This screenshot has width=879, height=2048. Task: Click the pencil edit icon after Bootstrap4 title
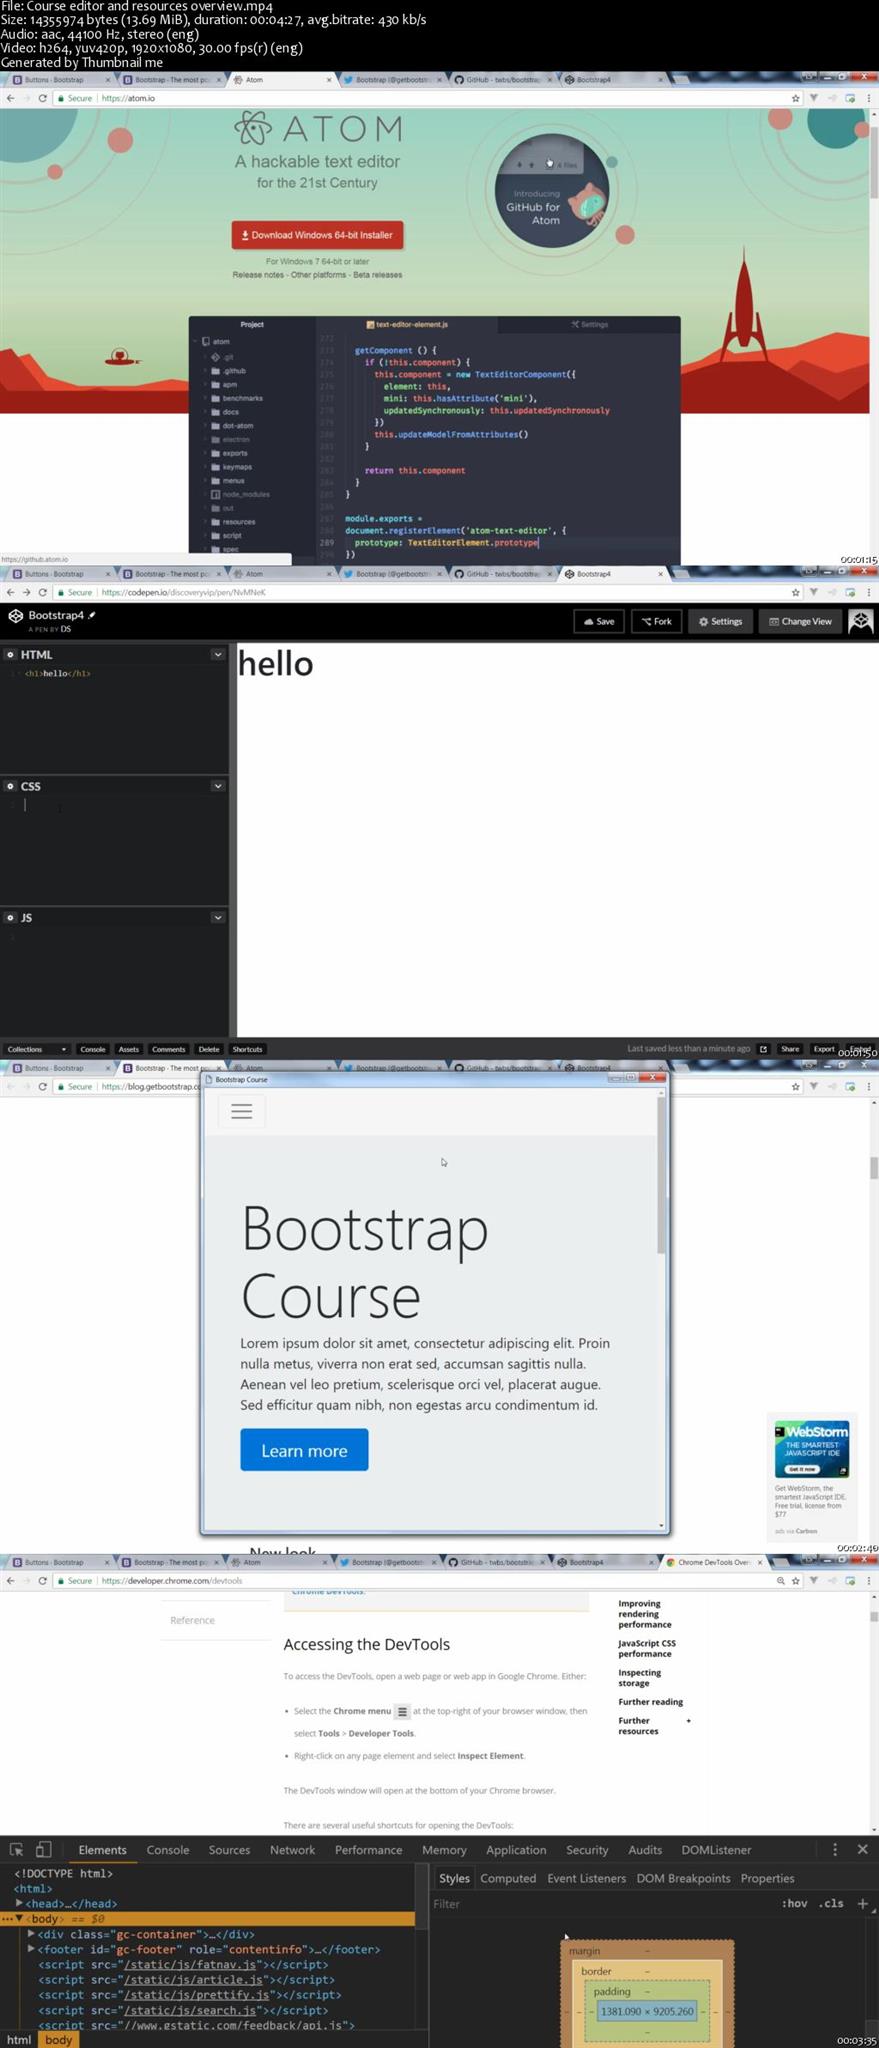pos(91,615)
